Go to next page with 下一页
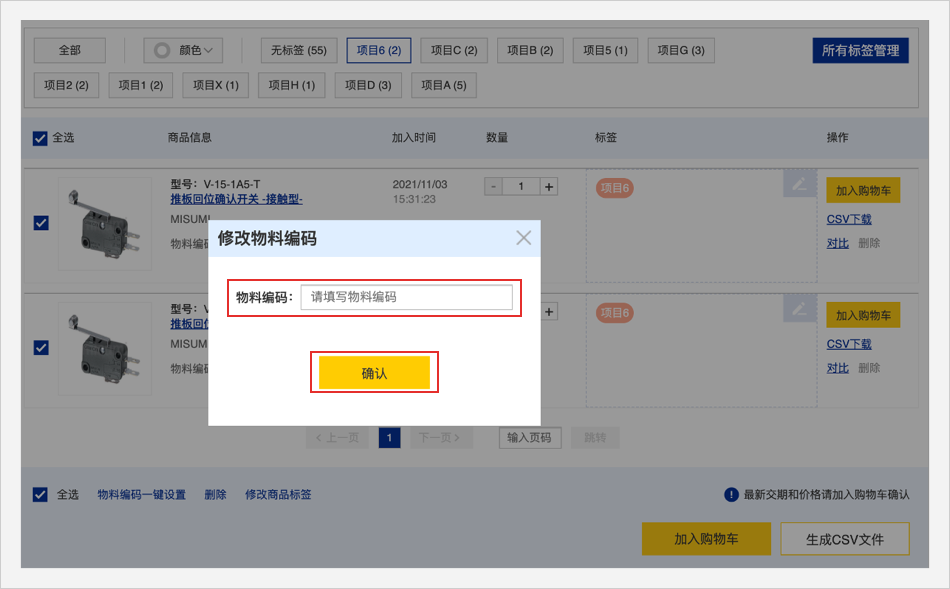This screenshot has width=950, height=589. pyautogui.click(x=439, y=437)
